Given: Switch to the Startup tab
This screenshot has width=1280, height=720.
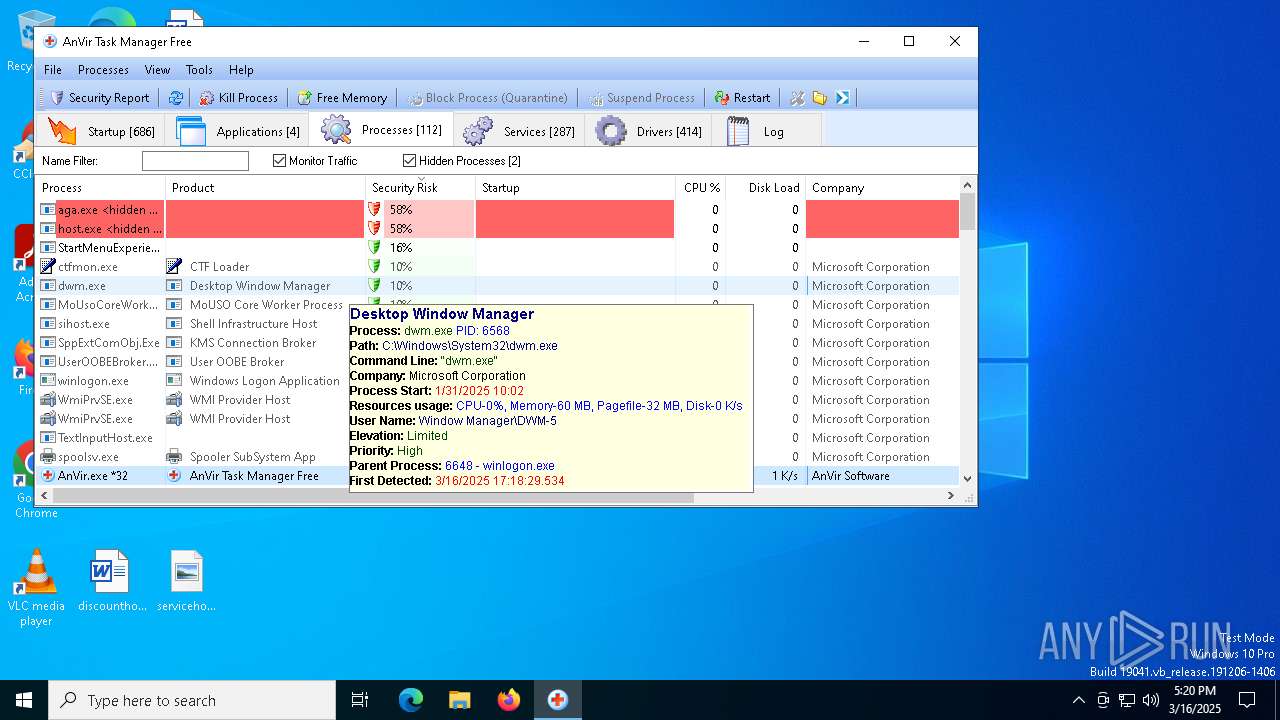Looking at the screenshot, I should (101, 131).
